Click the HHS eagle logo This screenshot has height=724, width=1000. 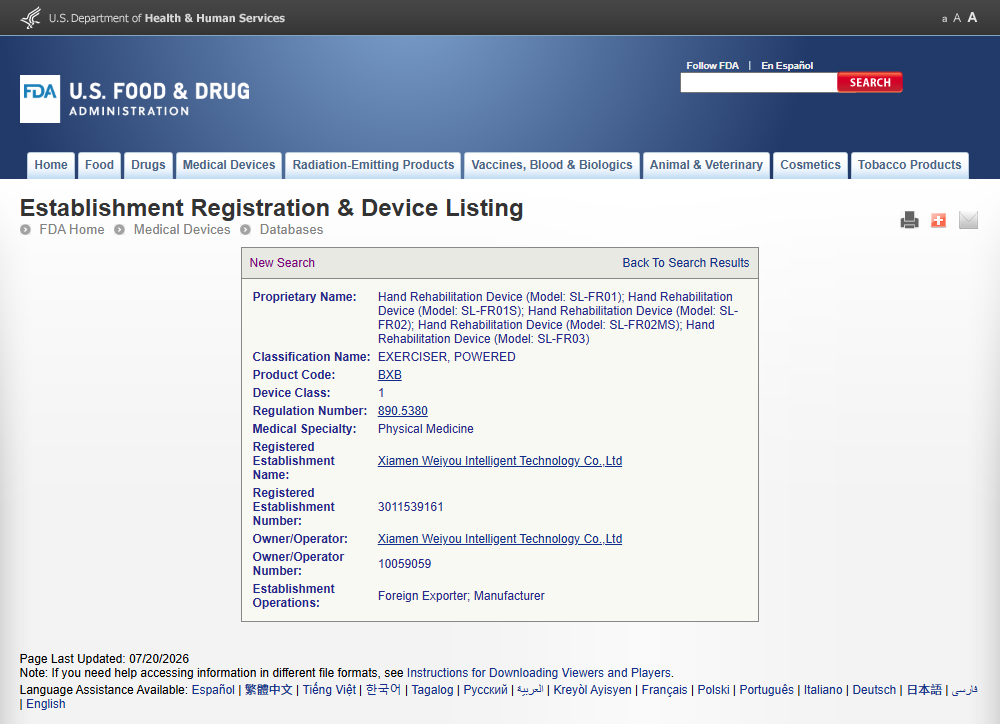(x=31, y=17)
